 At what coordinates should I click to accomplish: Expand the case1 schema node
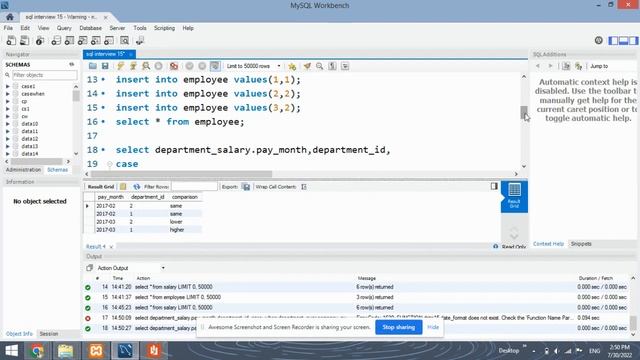[x=7, y=86]
